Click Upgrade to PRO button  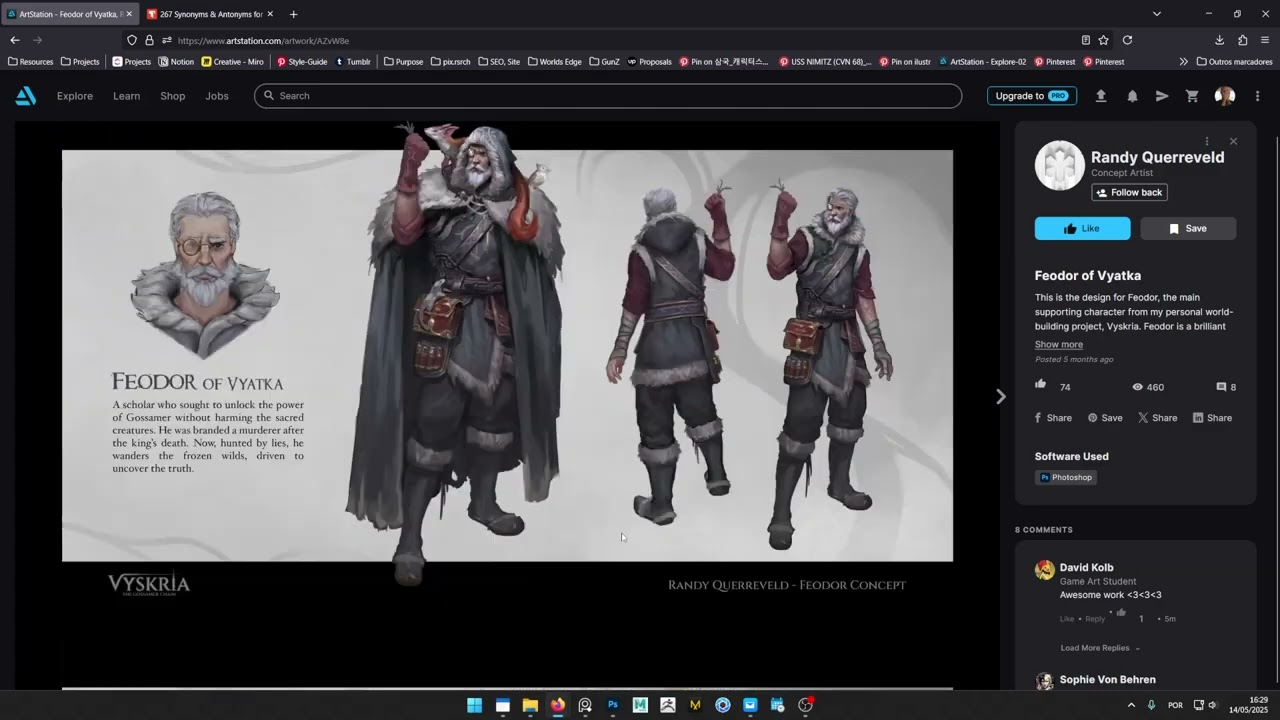tap(1032, 96)
